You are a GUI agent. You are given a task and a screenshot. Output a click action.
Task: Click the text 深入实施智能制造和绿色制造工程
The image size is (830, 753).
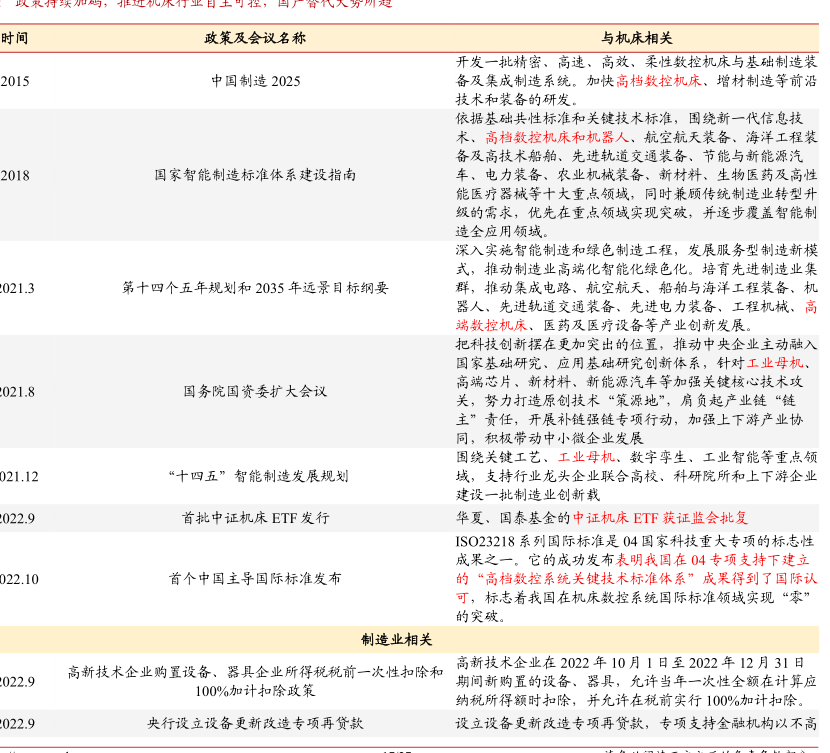click(564, 250)
